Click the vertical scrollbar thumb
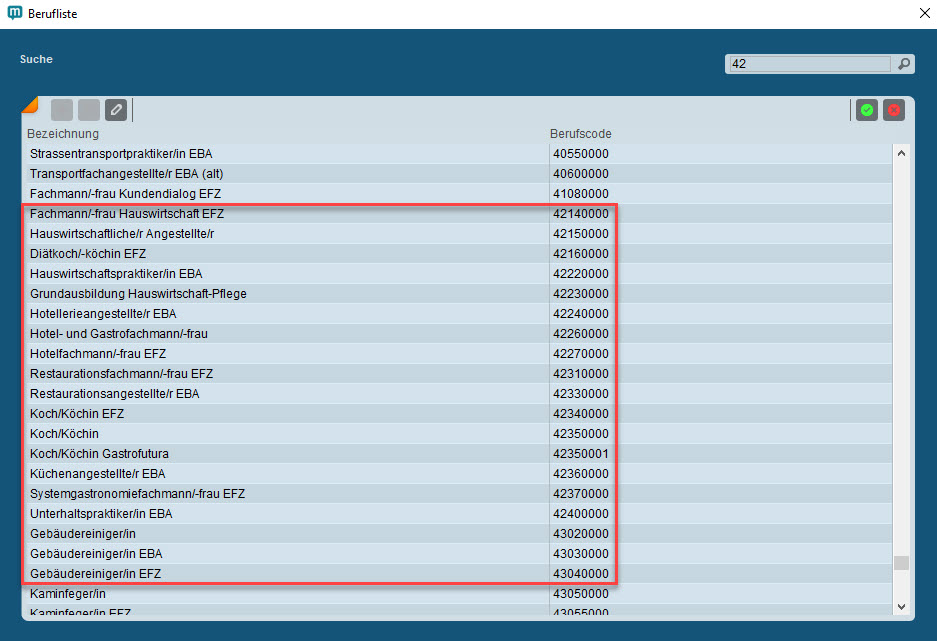Screen dimensions: 937x641 tap(901, 563)
